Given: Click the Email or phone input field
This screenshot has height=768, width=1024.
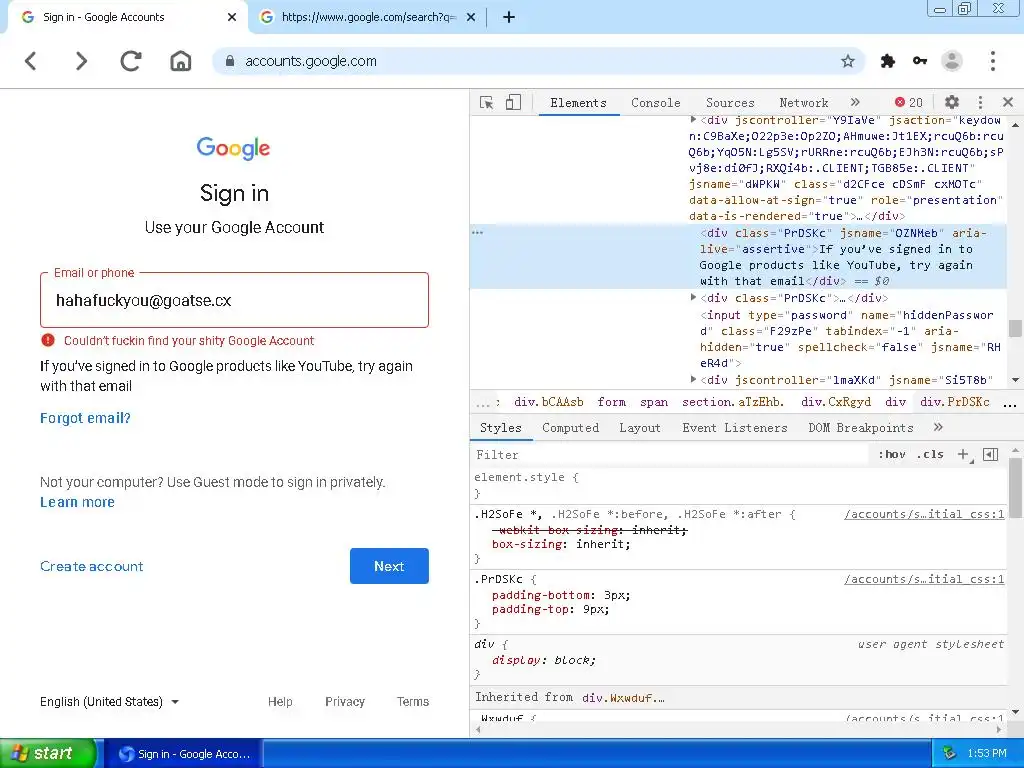Looking at the screenshot, I should click(234, 300).
